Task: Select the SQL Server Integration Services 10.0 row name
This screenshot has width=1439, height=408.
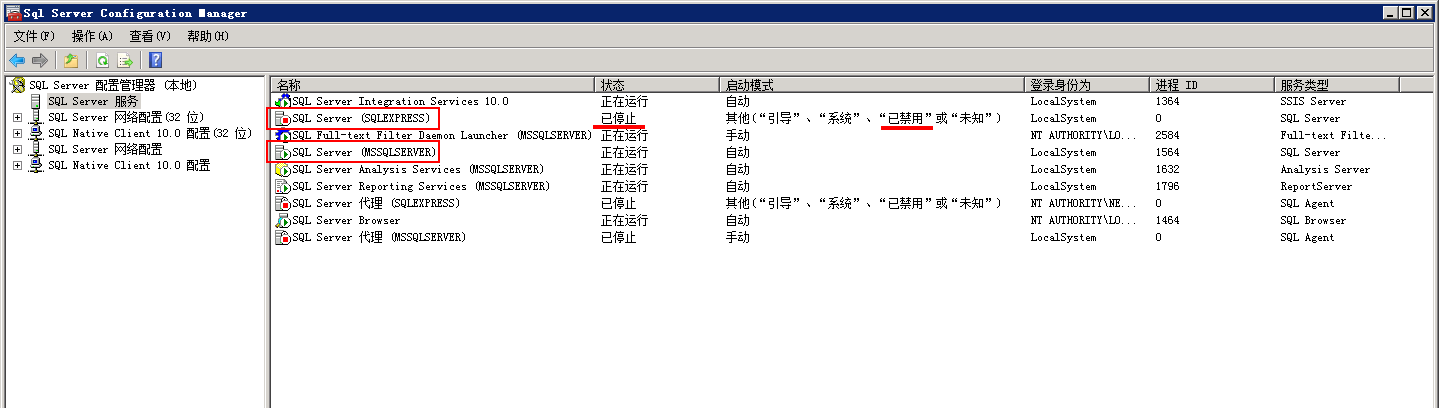Action: (x=400, y=101)
